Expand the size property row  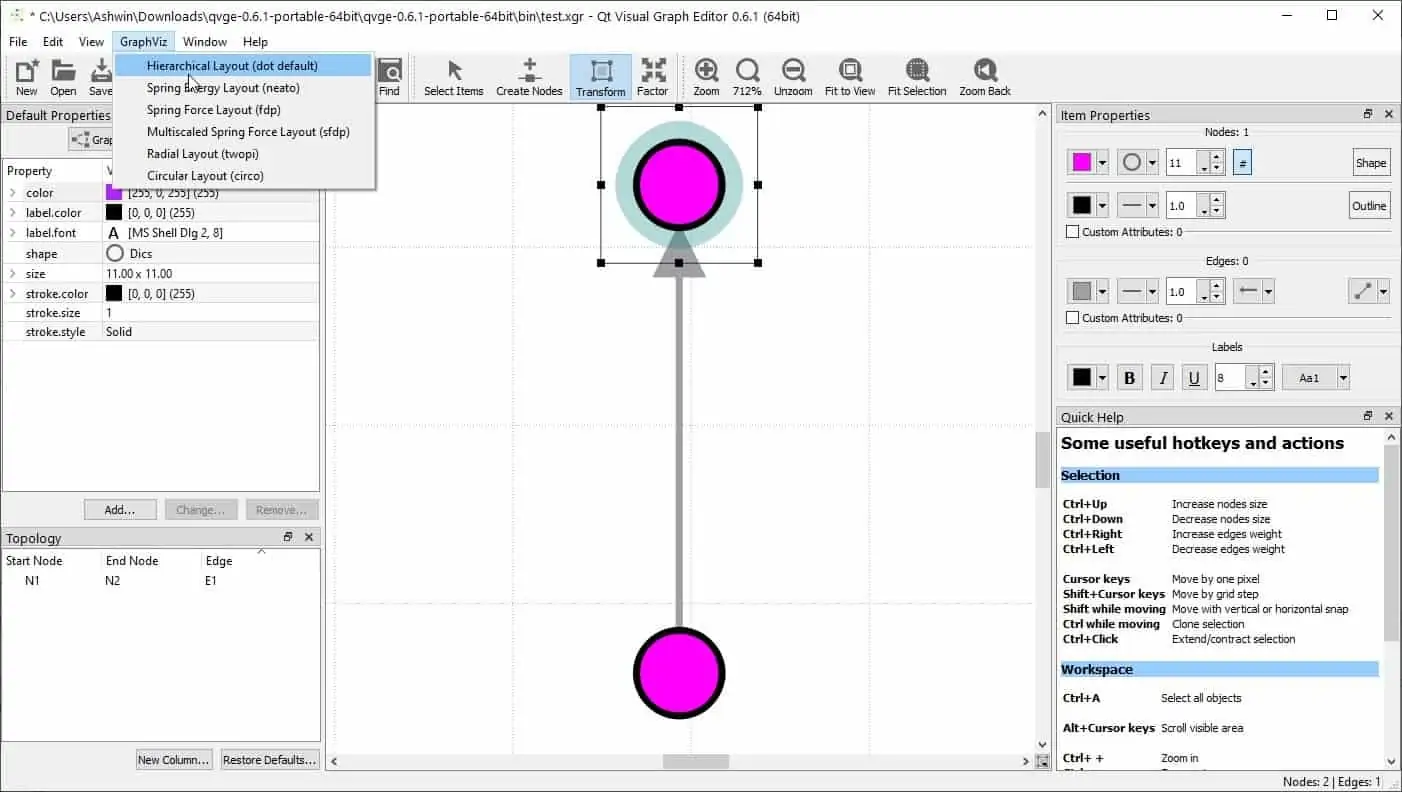click(x=13, y=274)
